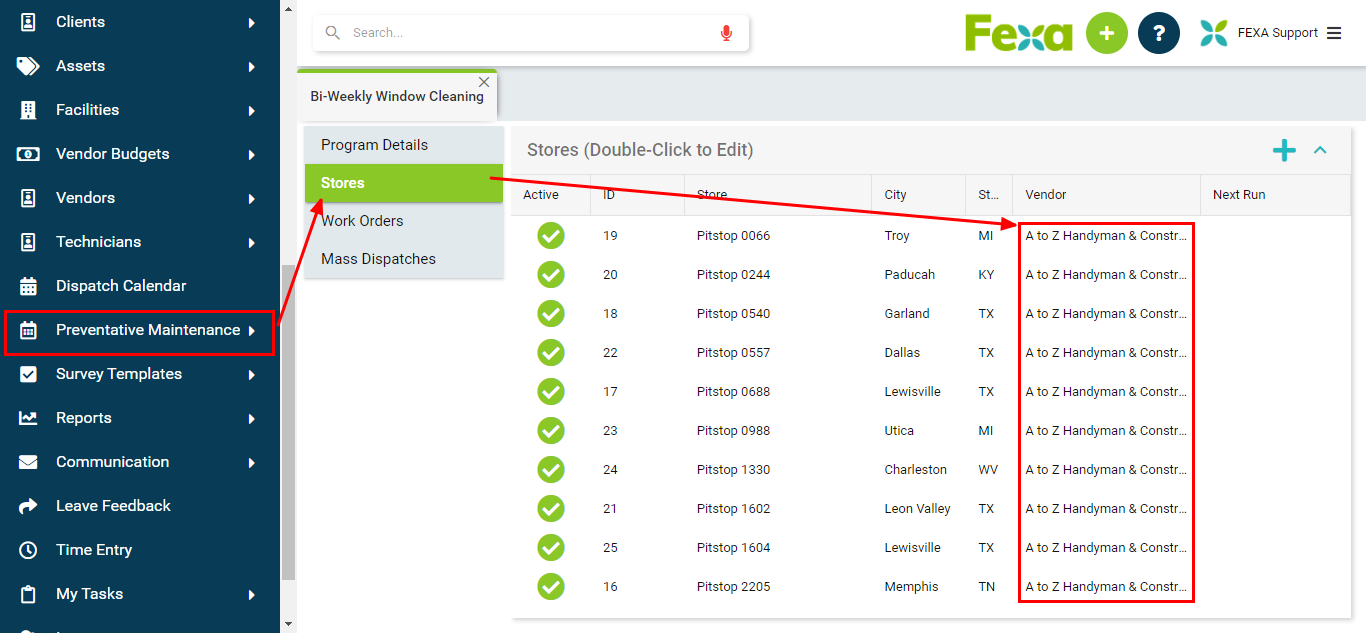Click the sidebar scrollbar down arrow
This screenshot has width=1366, height=633.
click(289, 624)
